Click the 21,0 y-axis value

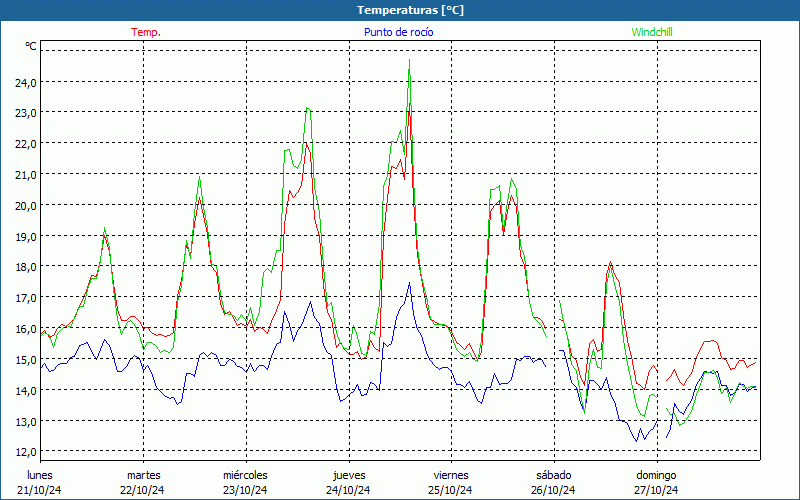coord(26,174)
